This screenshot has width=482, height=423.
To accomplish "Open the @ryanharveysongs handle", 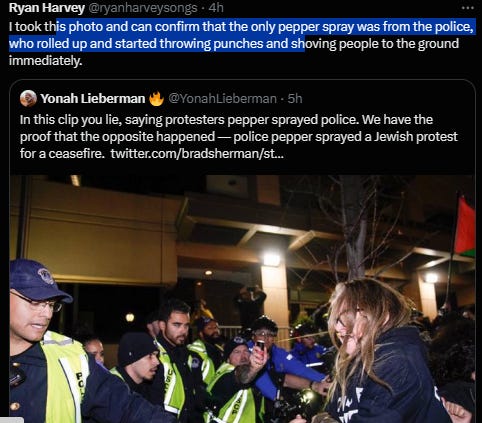I will coord(142,8).
